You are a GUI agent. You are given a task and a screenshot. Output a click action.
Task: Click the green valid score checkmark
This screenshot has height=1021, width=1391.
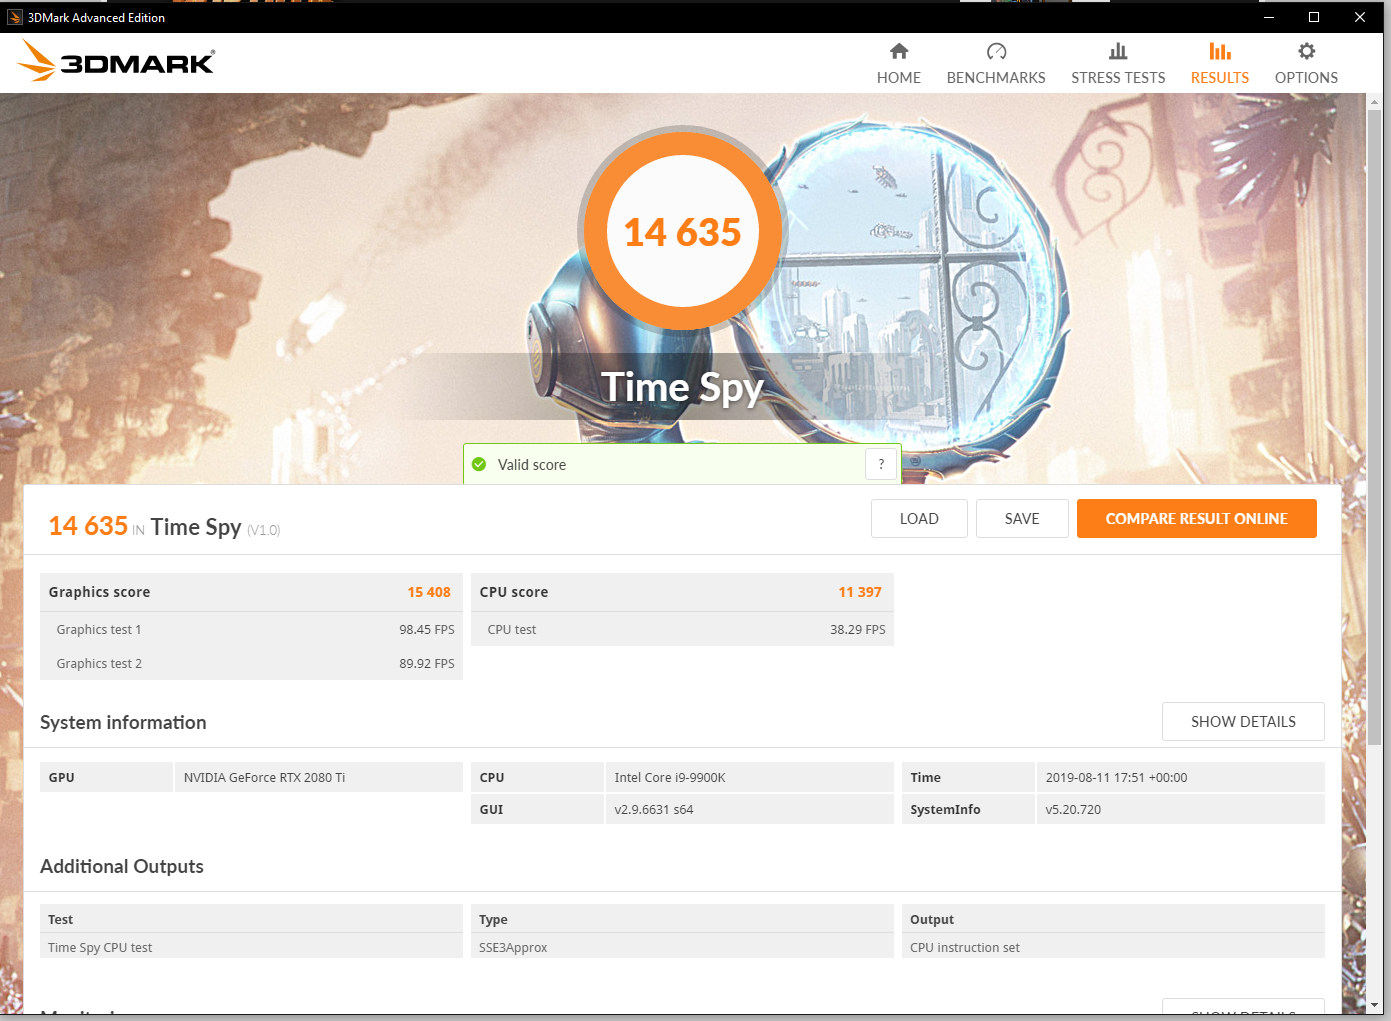pos(479,464)
